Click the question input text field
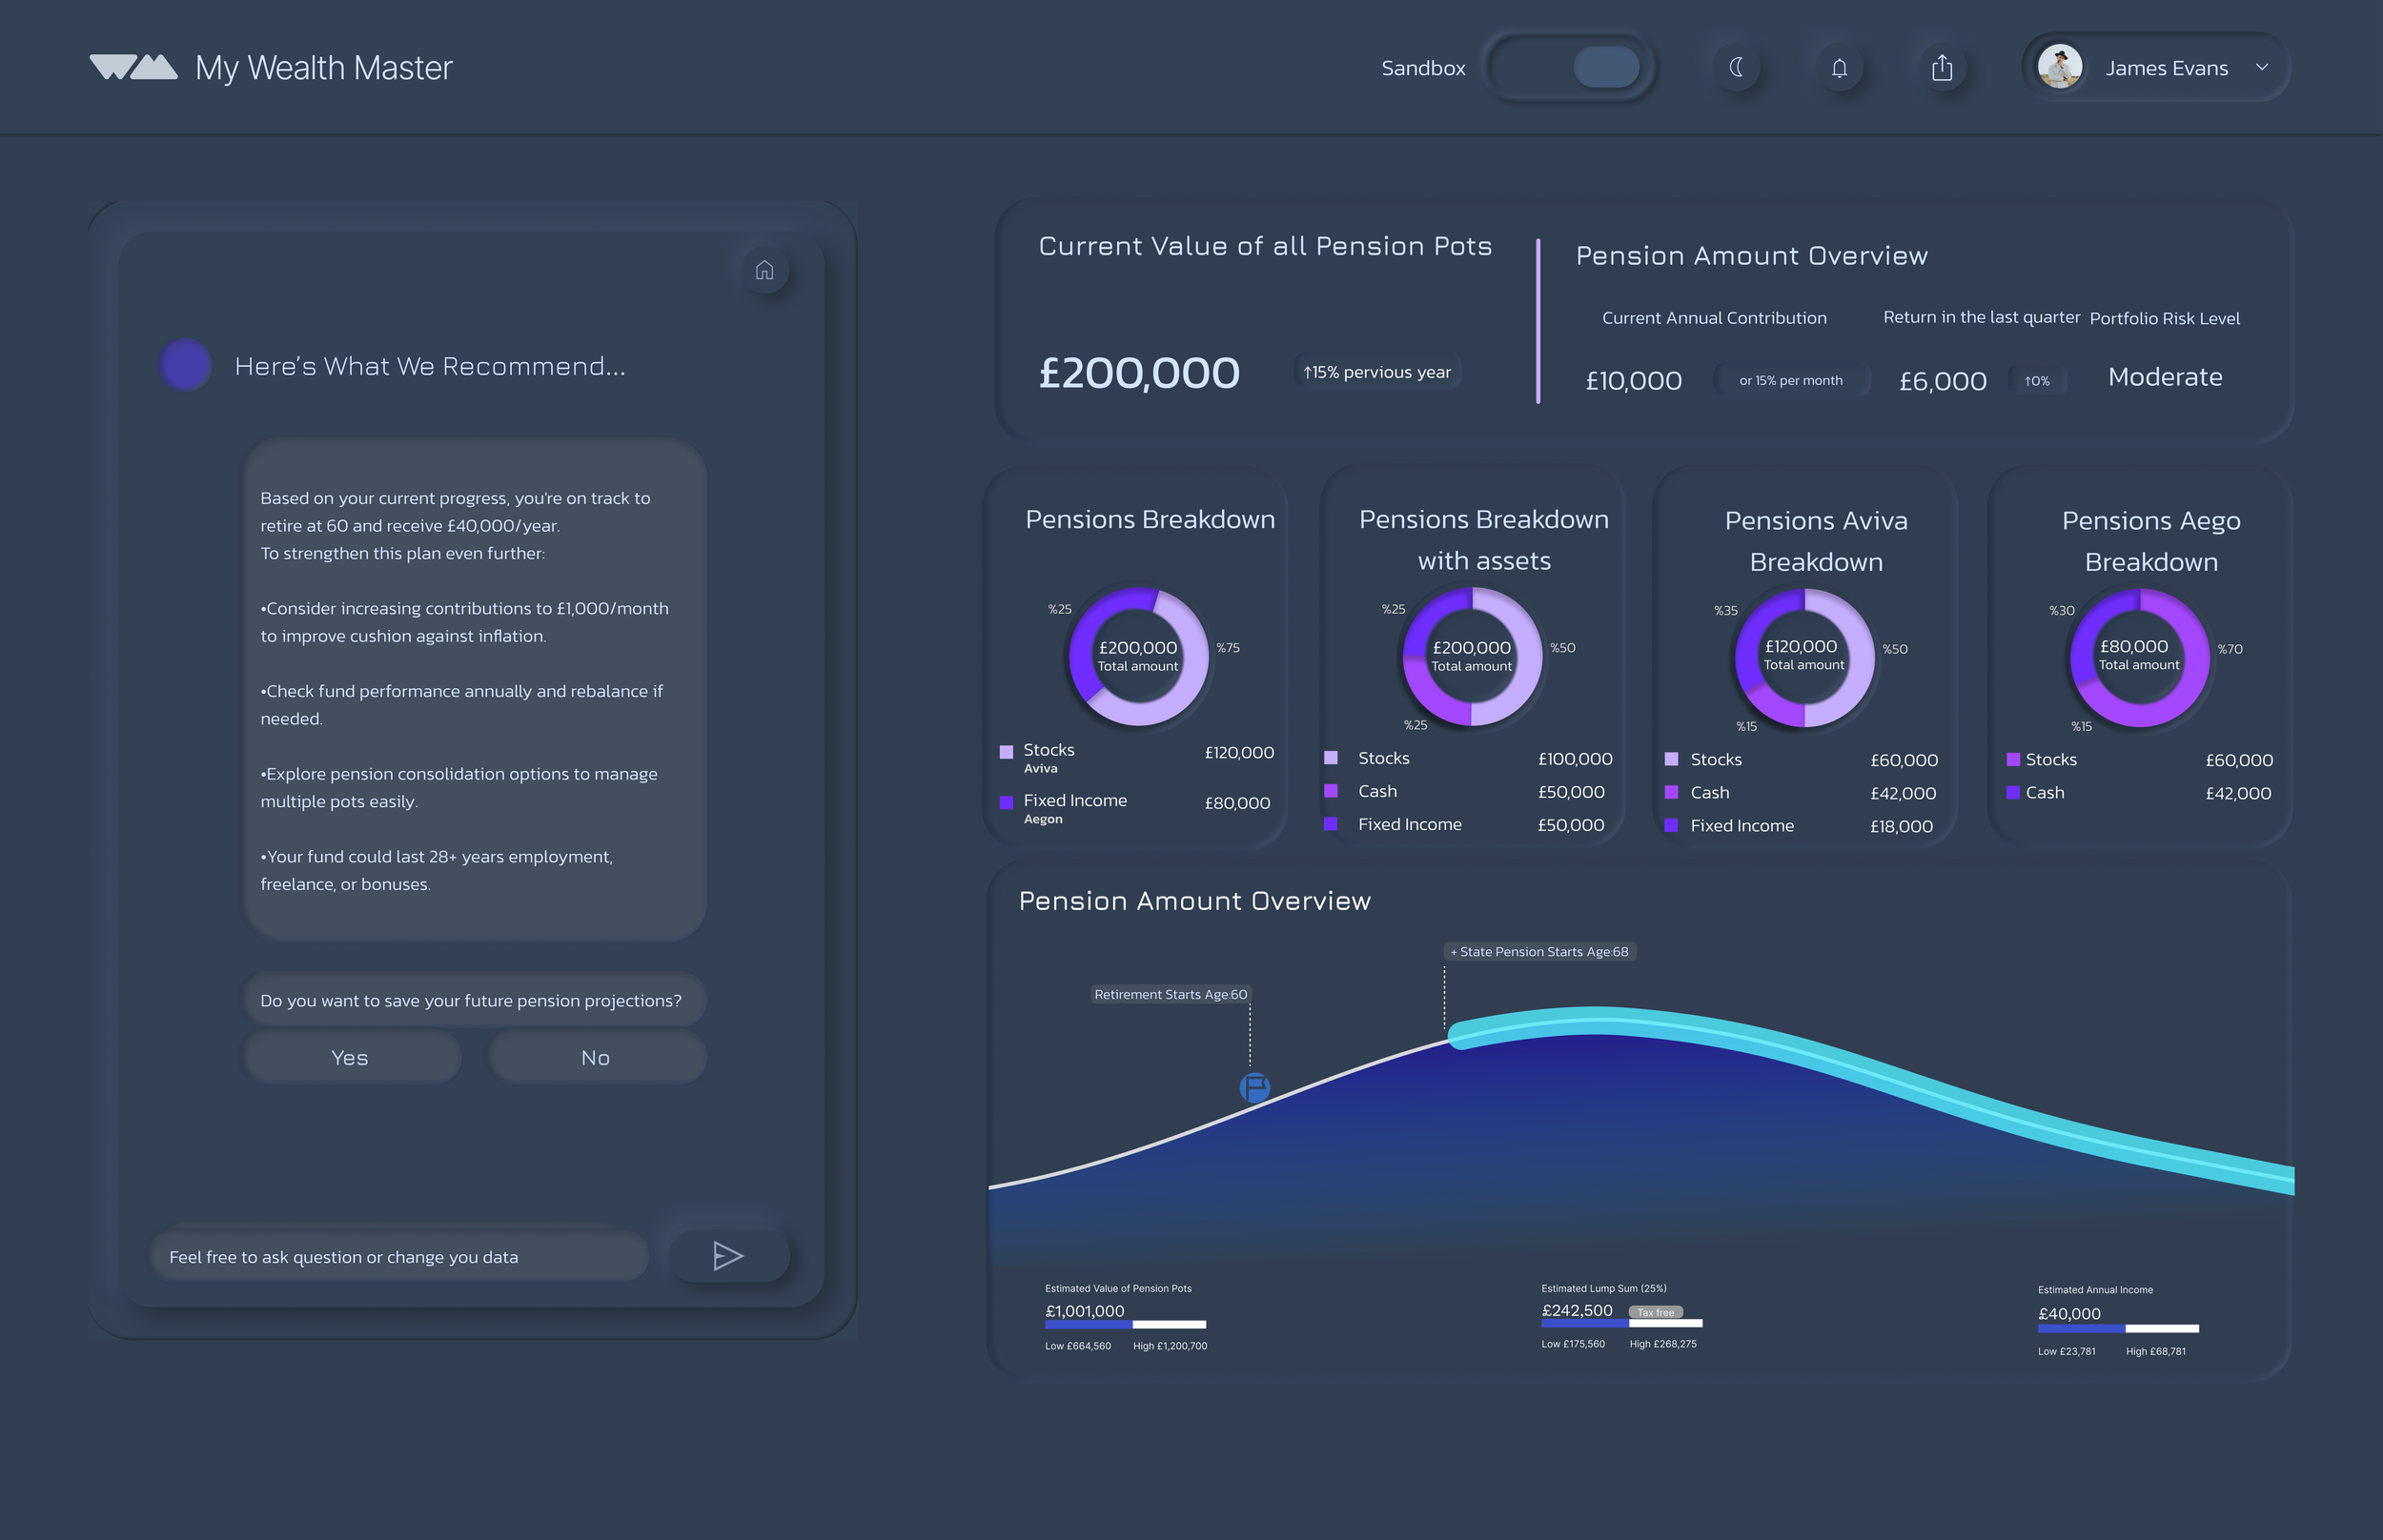The image size is (2383, 1540). (x=400, y=1257)
